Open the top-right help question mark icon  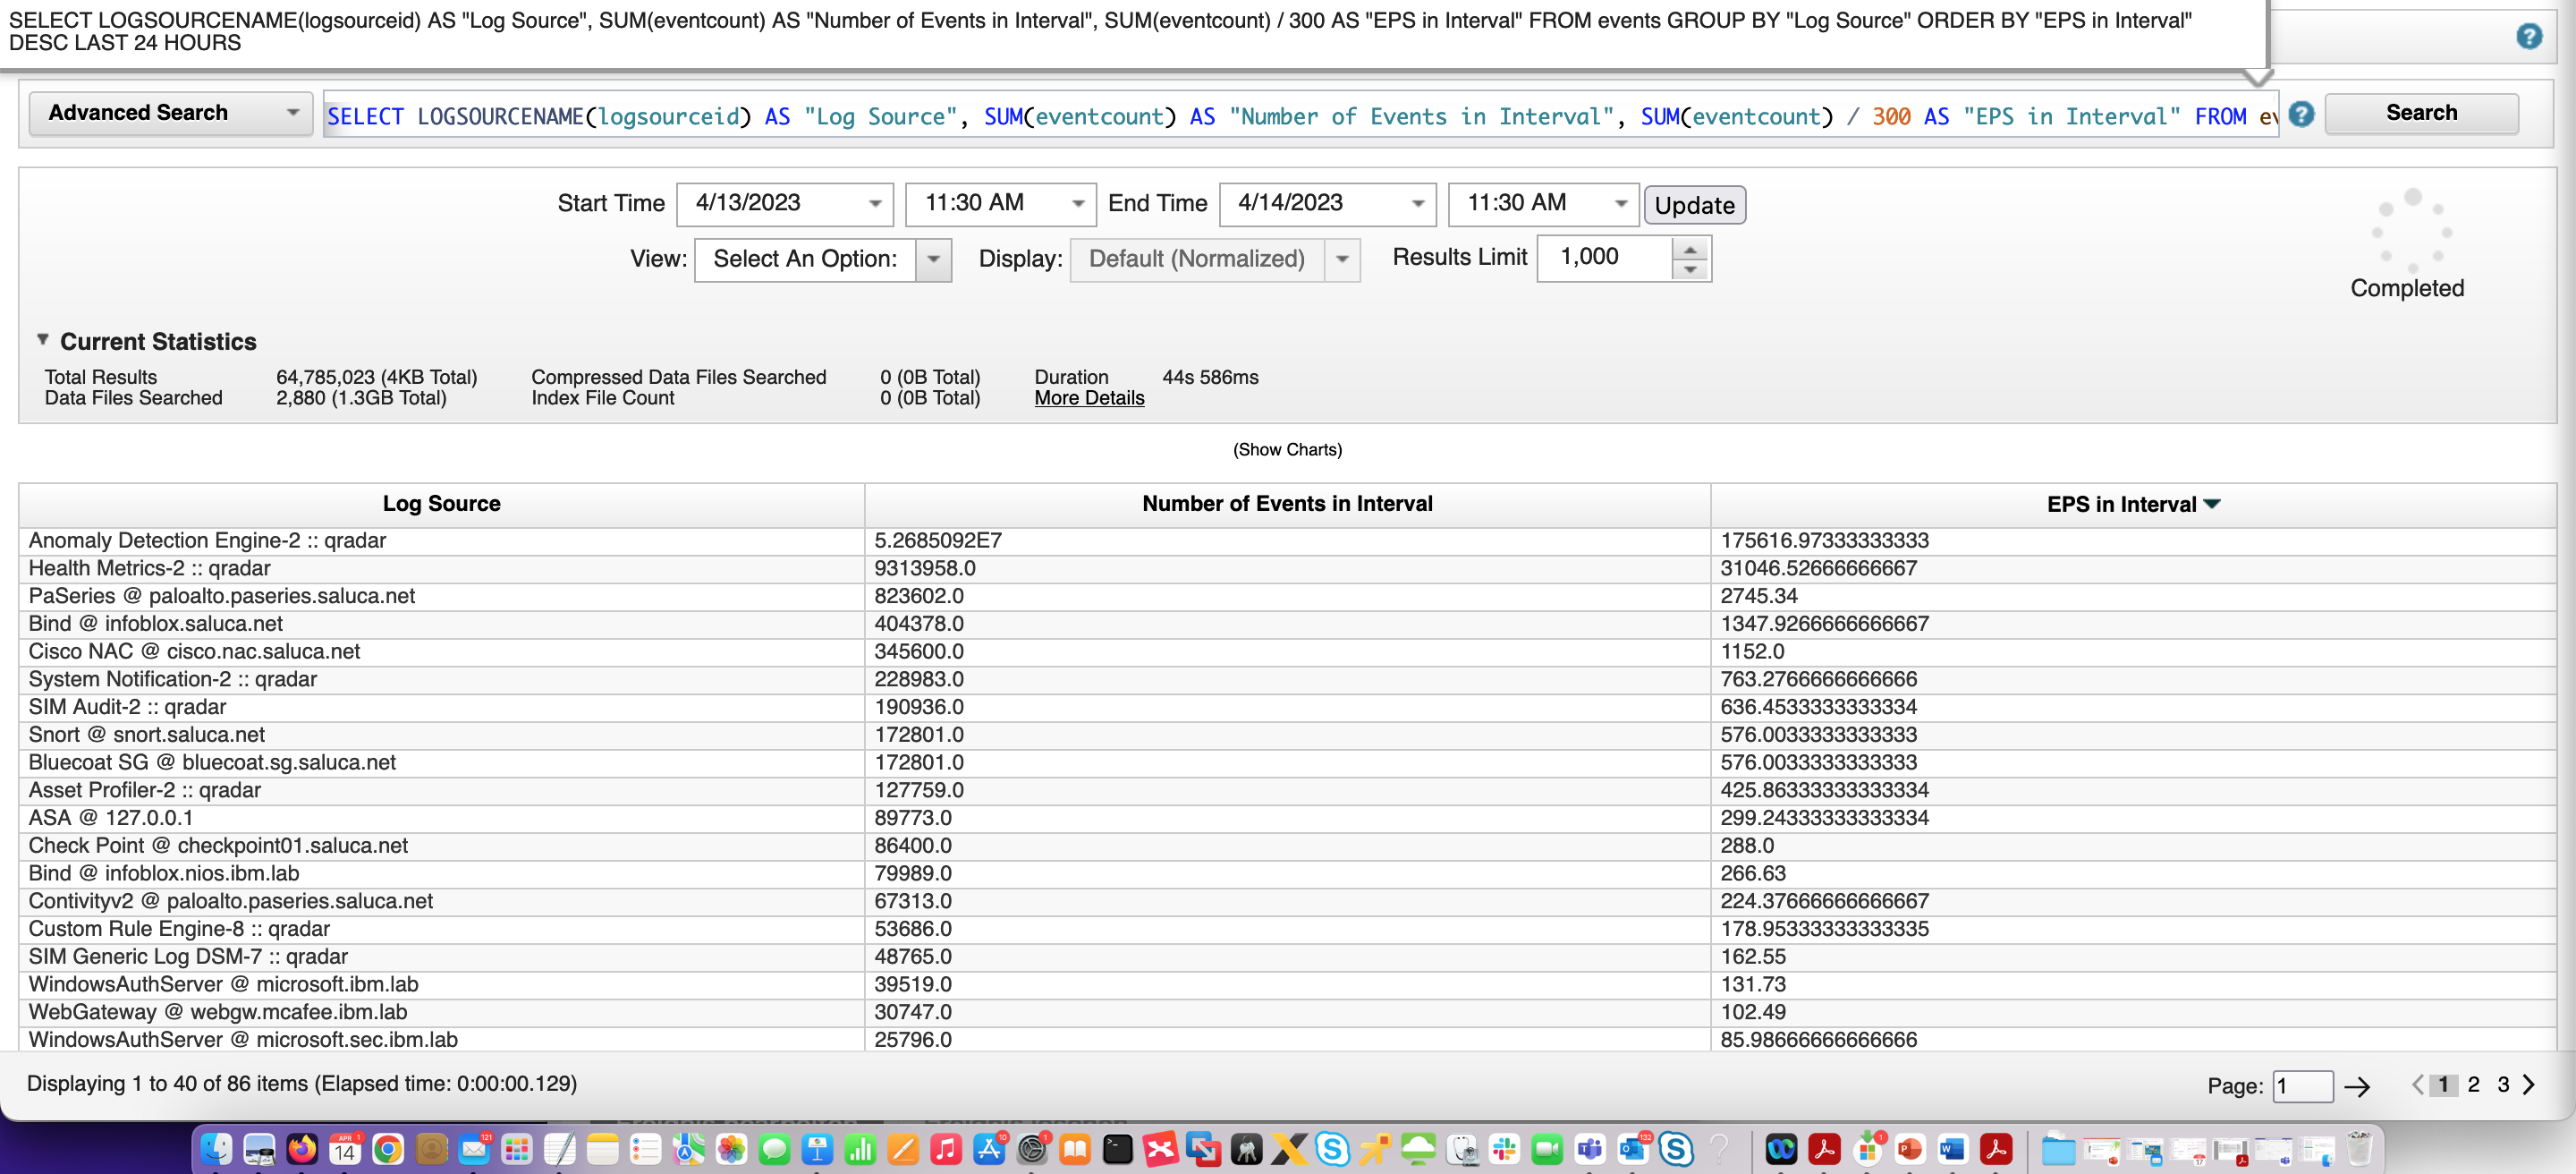pos(2529,36)
